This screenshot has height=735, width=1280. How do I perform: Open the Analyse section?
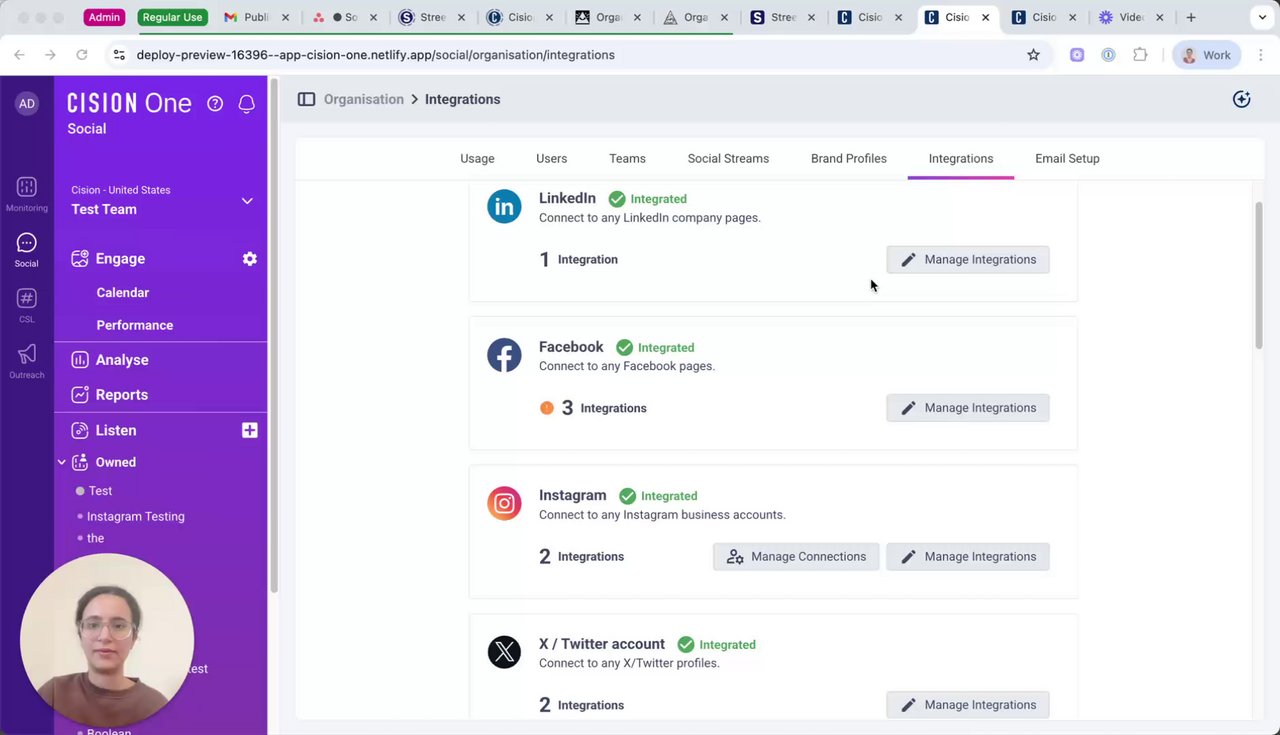tap(122, 360)
